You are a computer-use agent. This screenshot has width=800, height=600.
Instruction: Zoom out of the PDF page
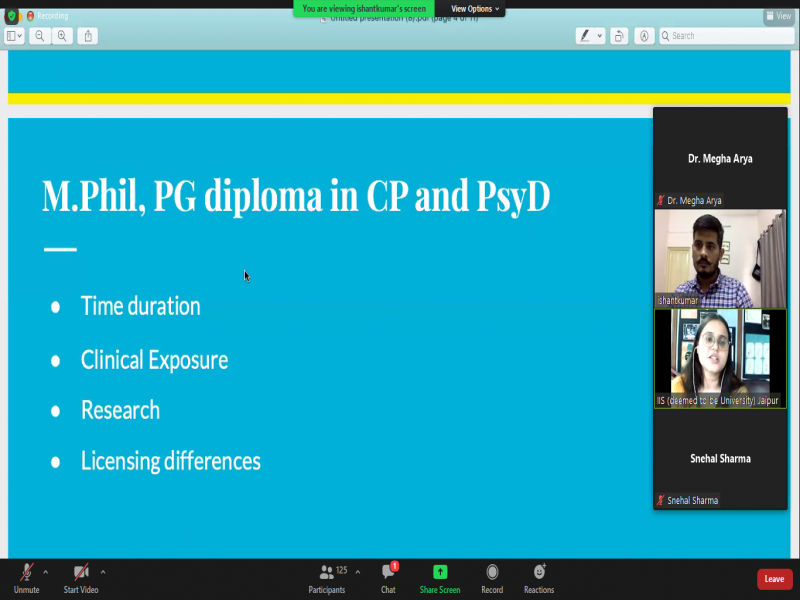(40, 36)
